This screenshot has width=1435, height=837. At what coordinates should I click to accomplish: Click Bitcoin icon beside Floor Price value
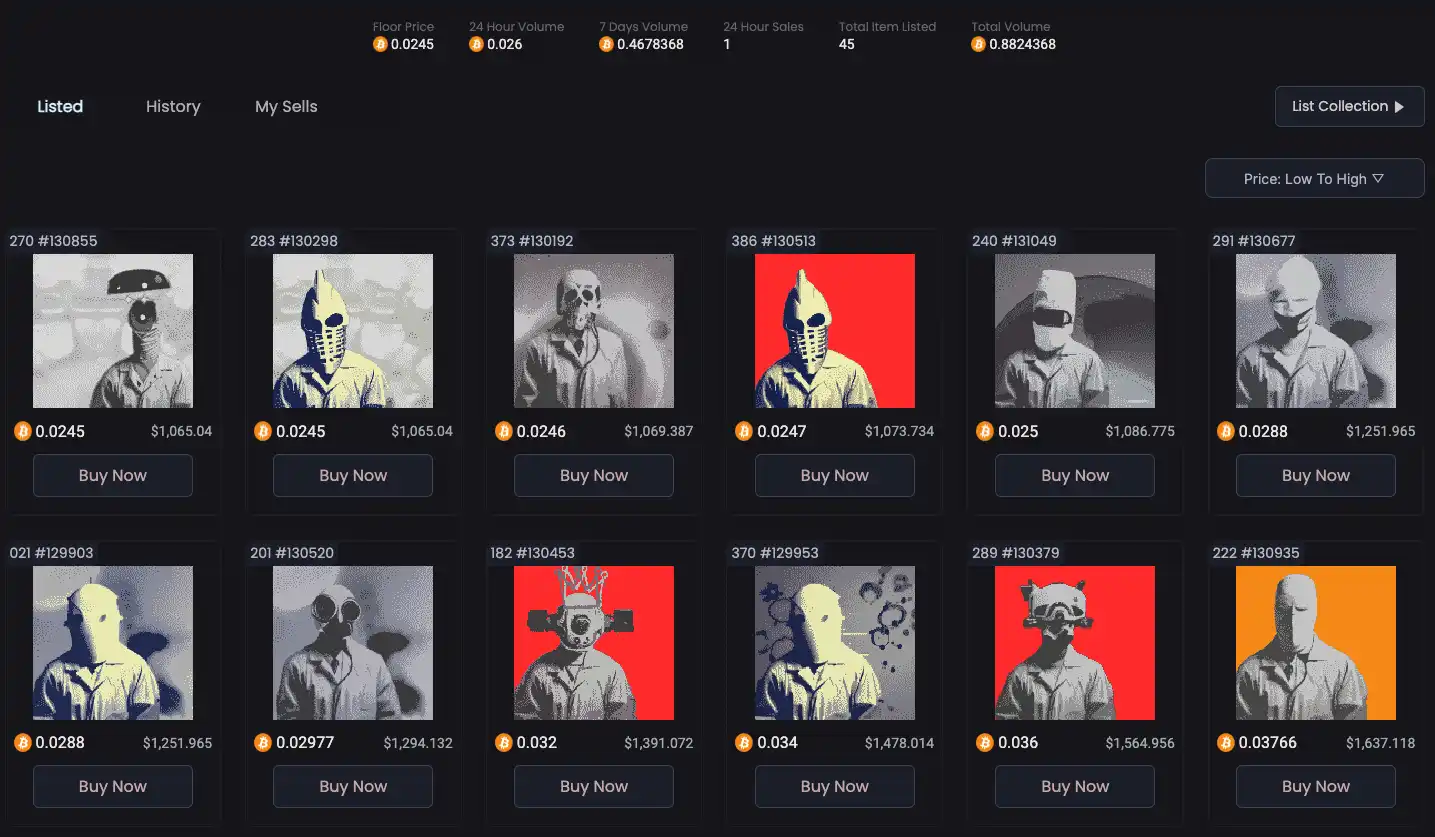(380, 44)
